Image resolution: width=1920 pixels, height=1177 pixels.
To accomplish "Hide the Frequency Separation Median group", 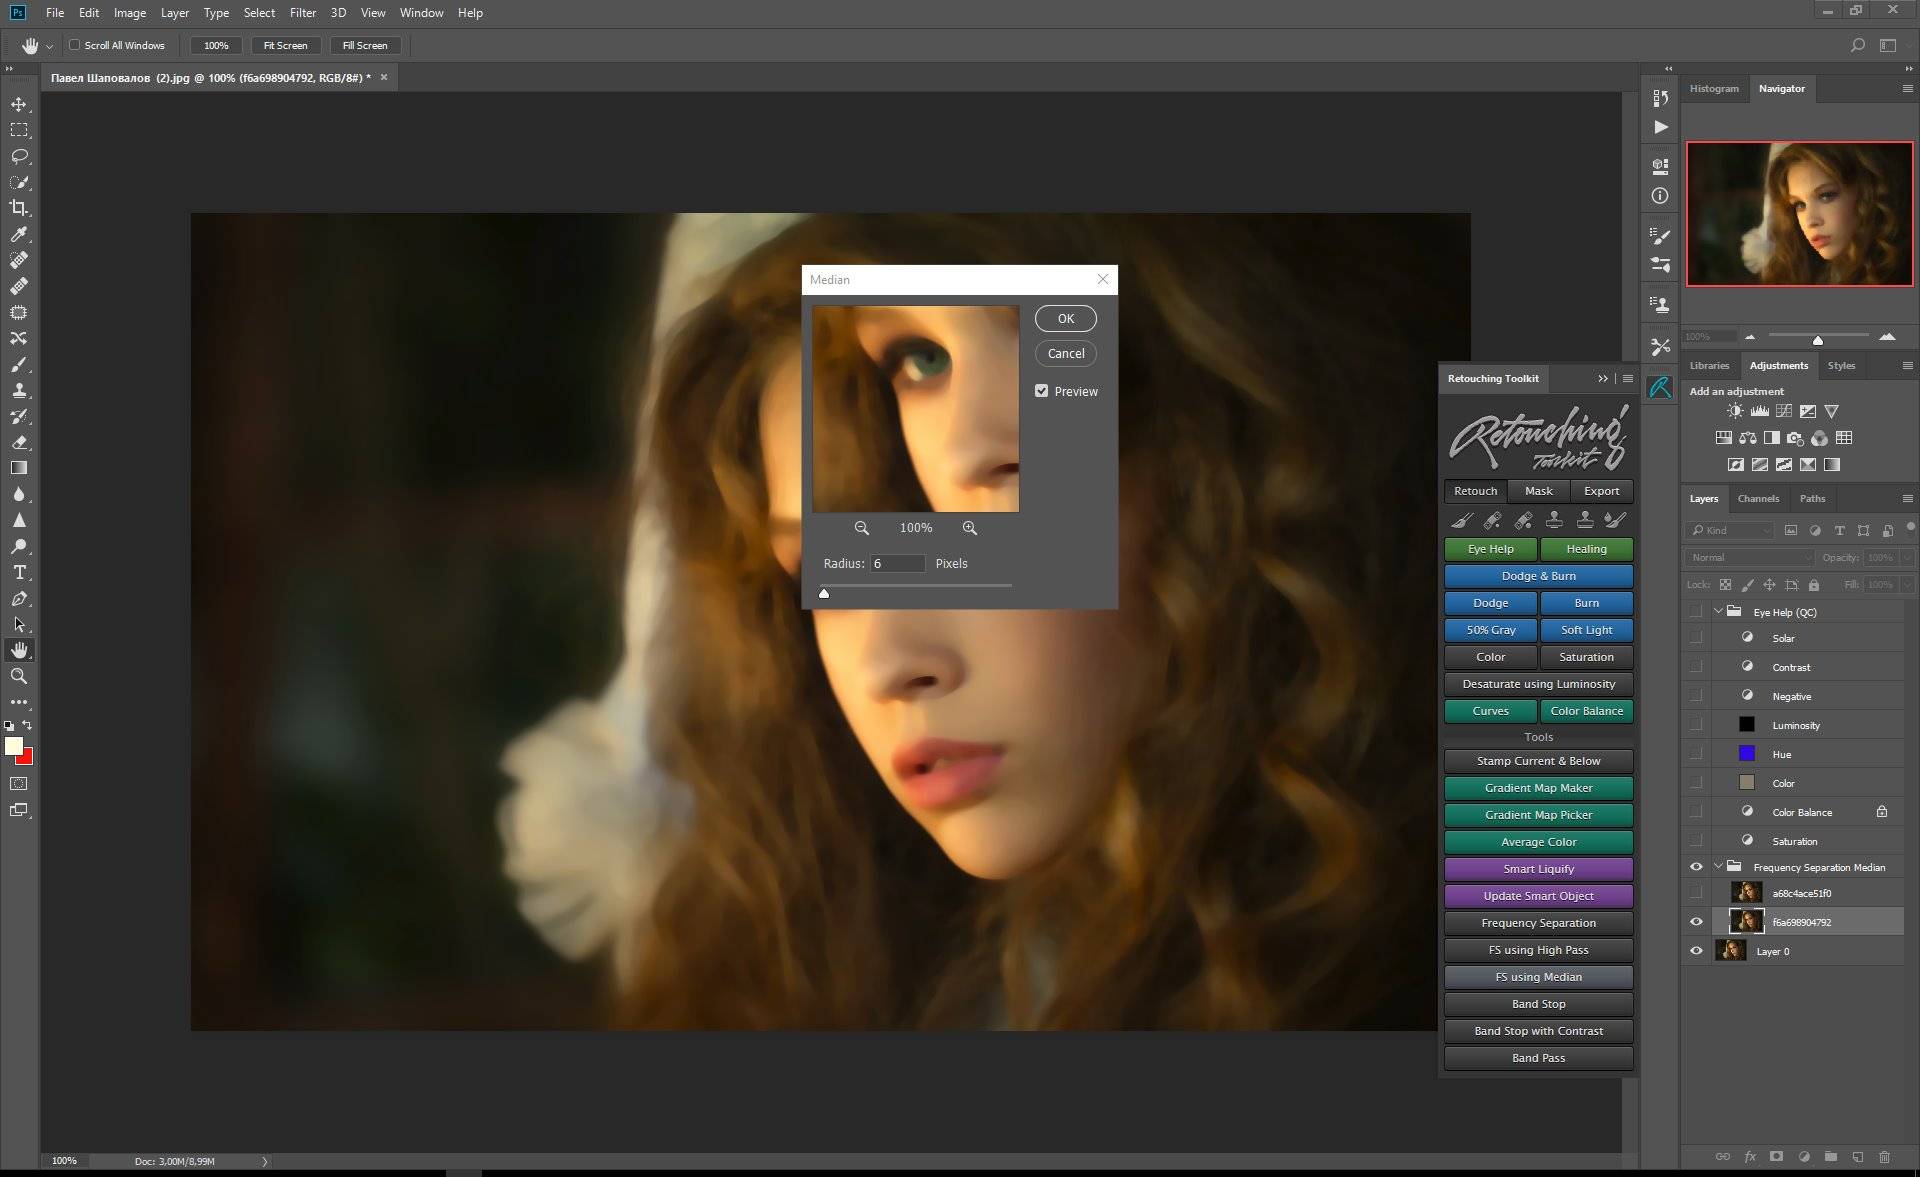I will (x=1696, y=867).
